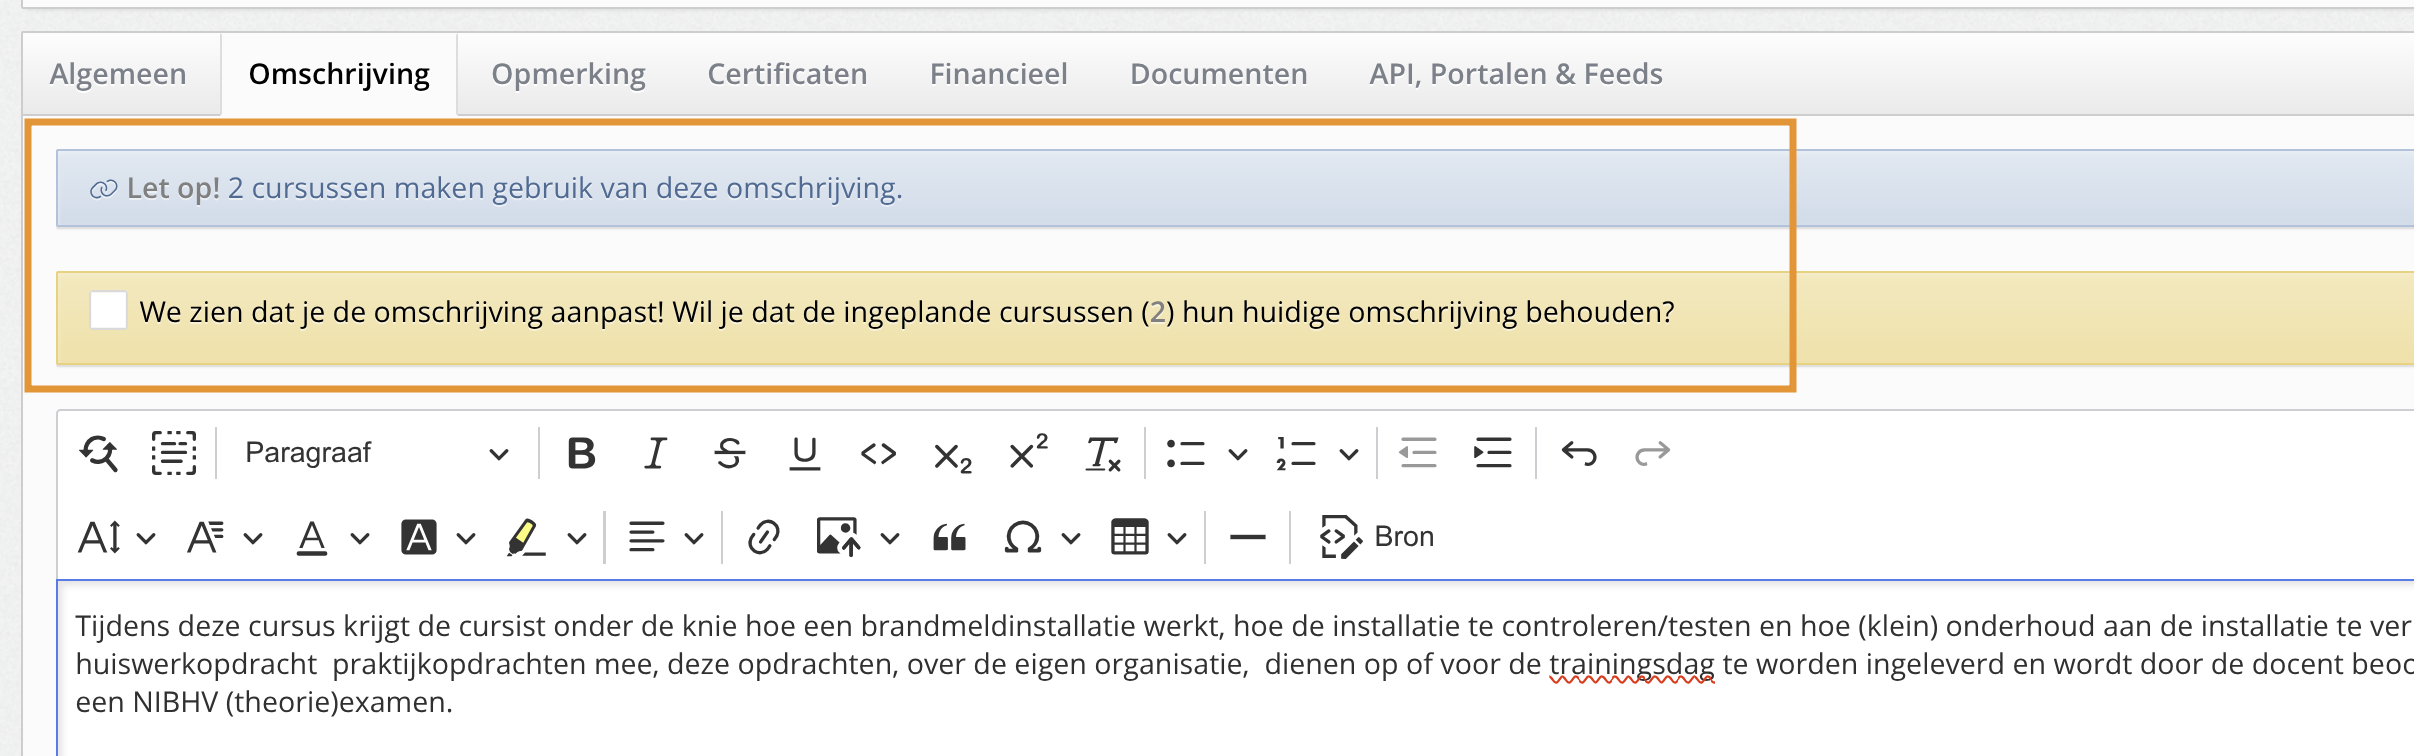This screenshot has width=2414, height=756.
Task: Open the Paragraaf heading dropdown
Action: [376, 453]
